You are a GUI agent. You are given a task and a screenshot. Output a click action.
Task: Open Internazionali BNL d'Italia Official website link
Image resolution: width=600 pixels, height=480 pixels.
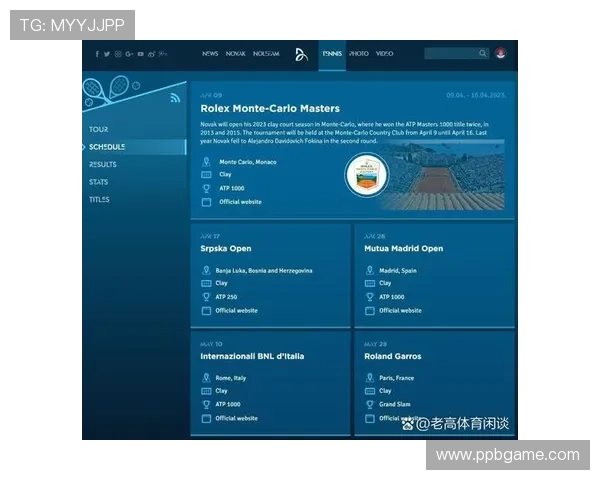(236, 418)
